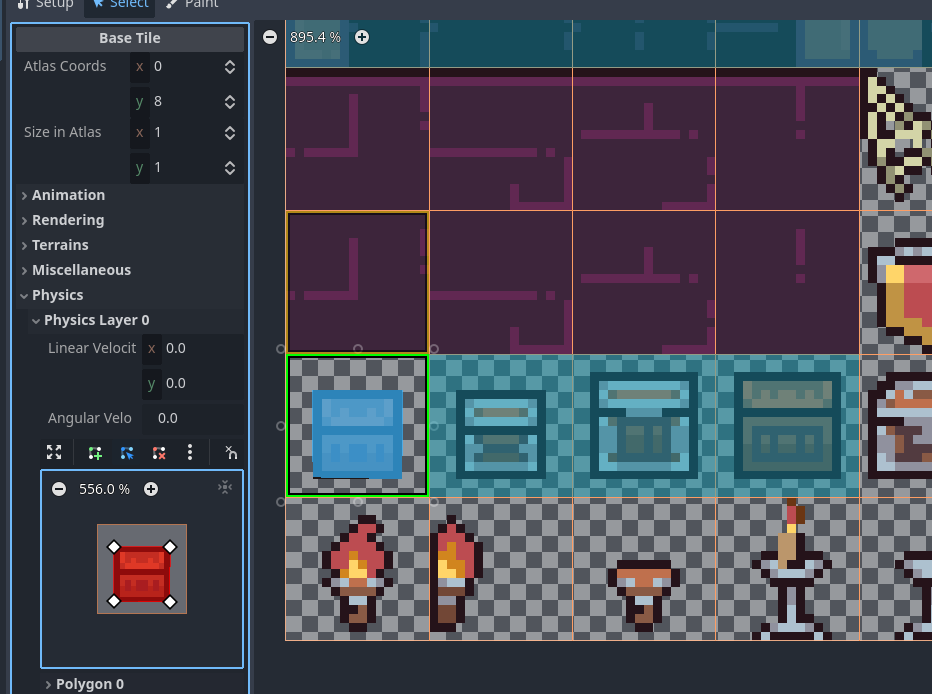
Task: Switch to the Setup tab
Action: (46, 4)
